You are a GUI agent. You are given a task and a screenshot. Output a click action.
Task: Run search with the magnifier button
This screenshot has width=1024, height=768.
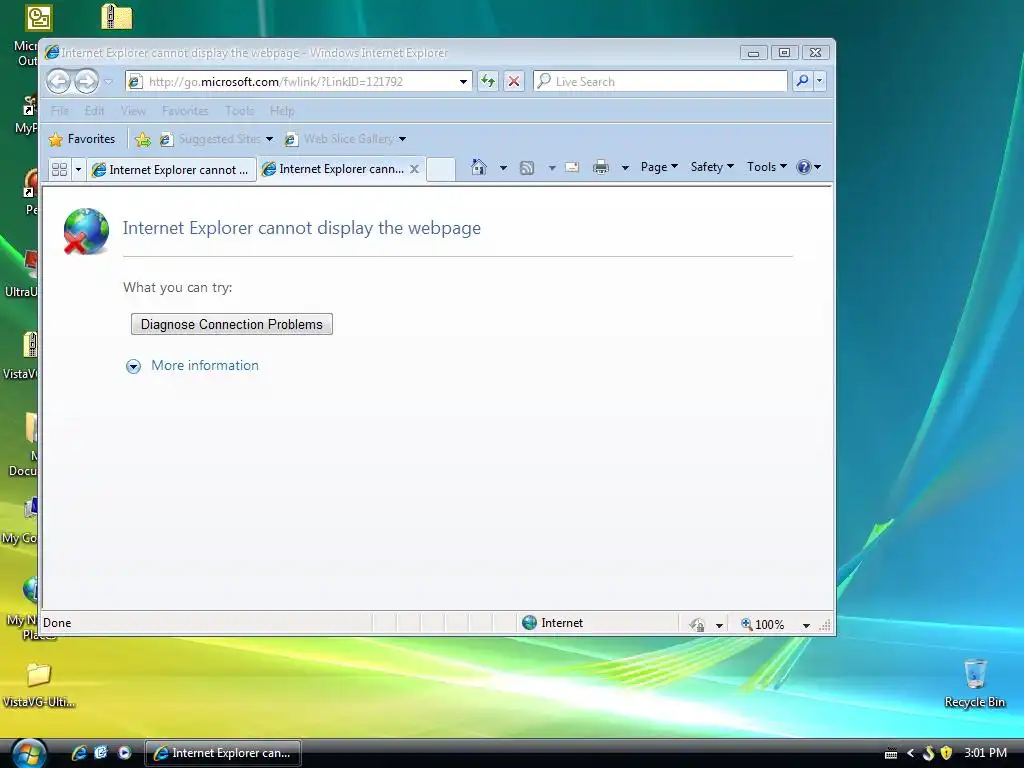click(x=802, y=82)
